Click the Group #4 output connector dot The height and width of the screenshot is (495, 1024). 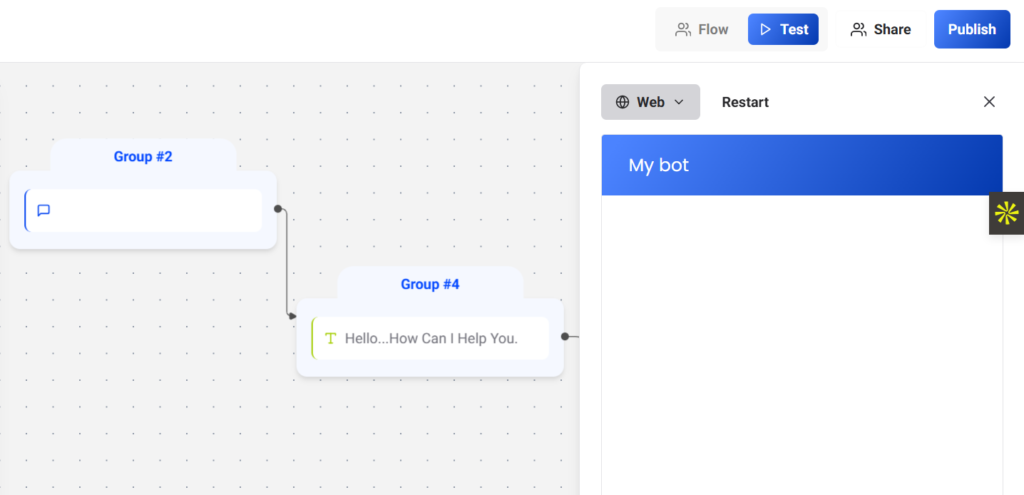(565, 337)
